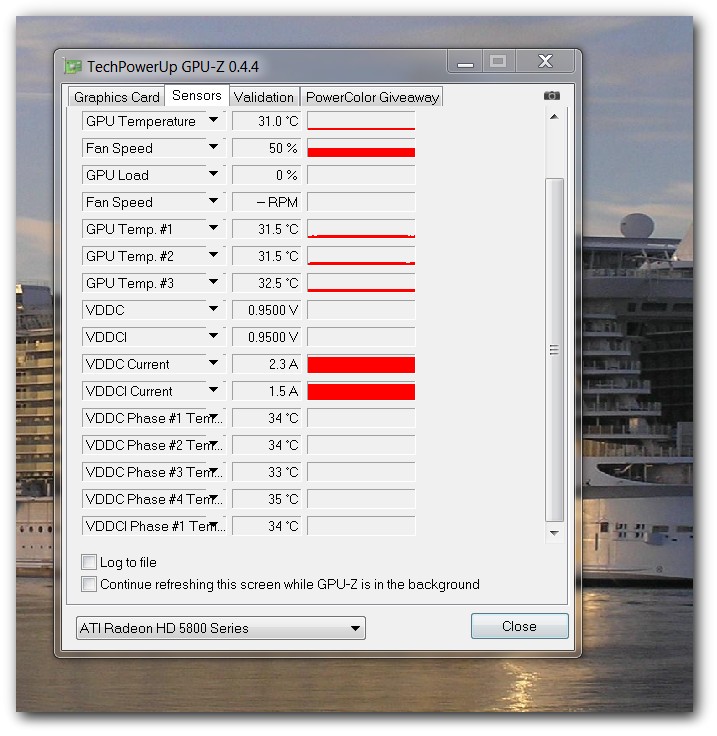Open the VDDCI voltage sensor dropdown
The width and height of the screenshot is (717, 736).
pos(214,337)
